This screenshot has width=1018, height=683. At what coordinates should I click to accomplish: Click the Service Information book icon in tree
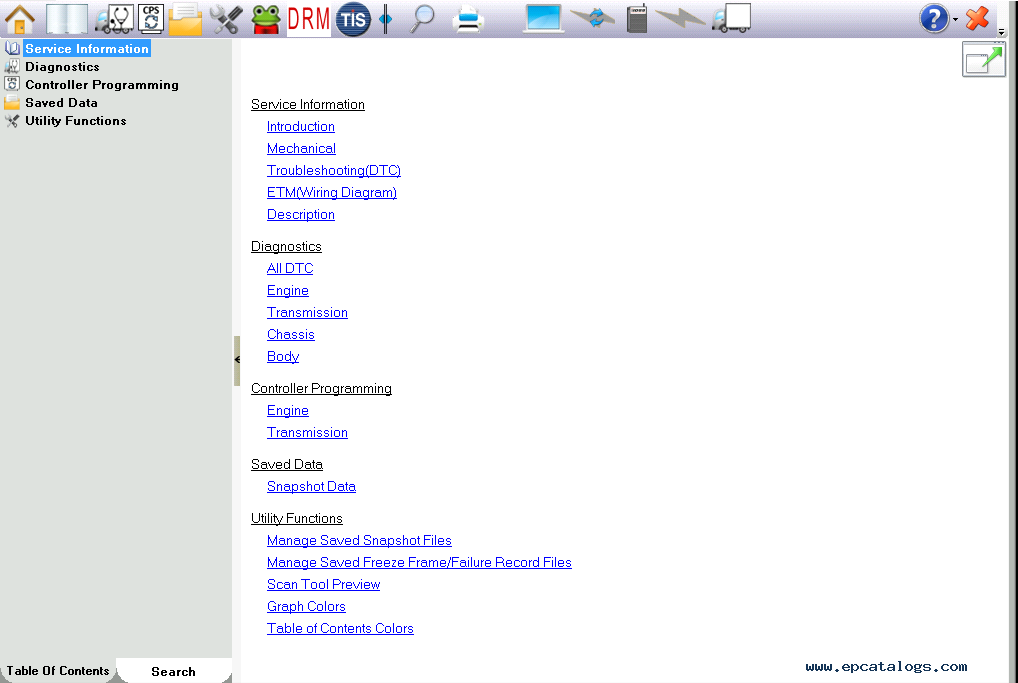[x=12, y=48]
